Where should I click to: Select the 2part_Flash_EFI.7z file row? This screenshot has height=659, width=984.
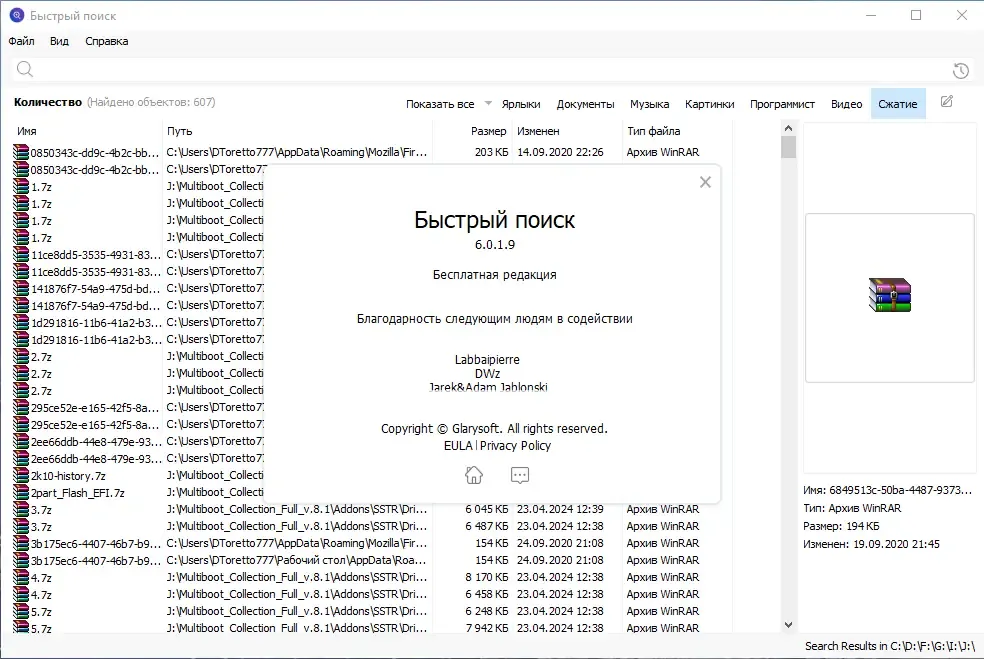point(77,493)
